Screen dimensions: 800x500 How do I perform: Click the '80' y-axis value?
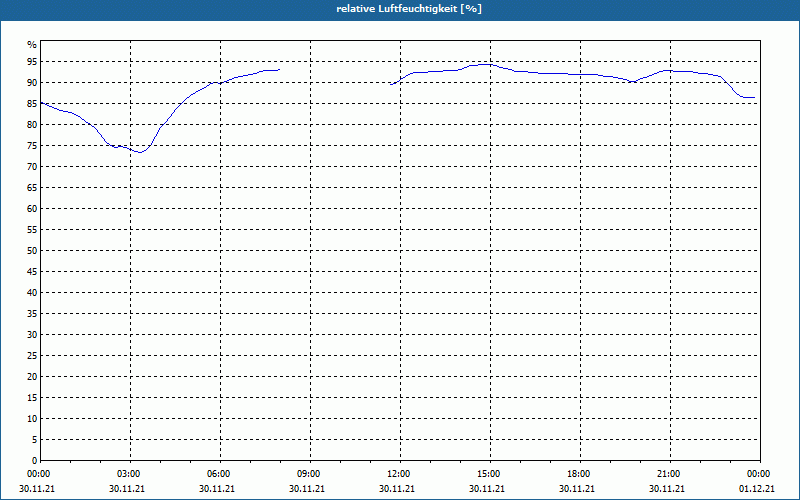[32, 124]
